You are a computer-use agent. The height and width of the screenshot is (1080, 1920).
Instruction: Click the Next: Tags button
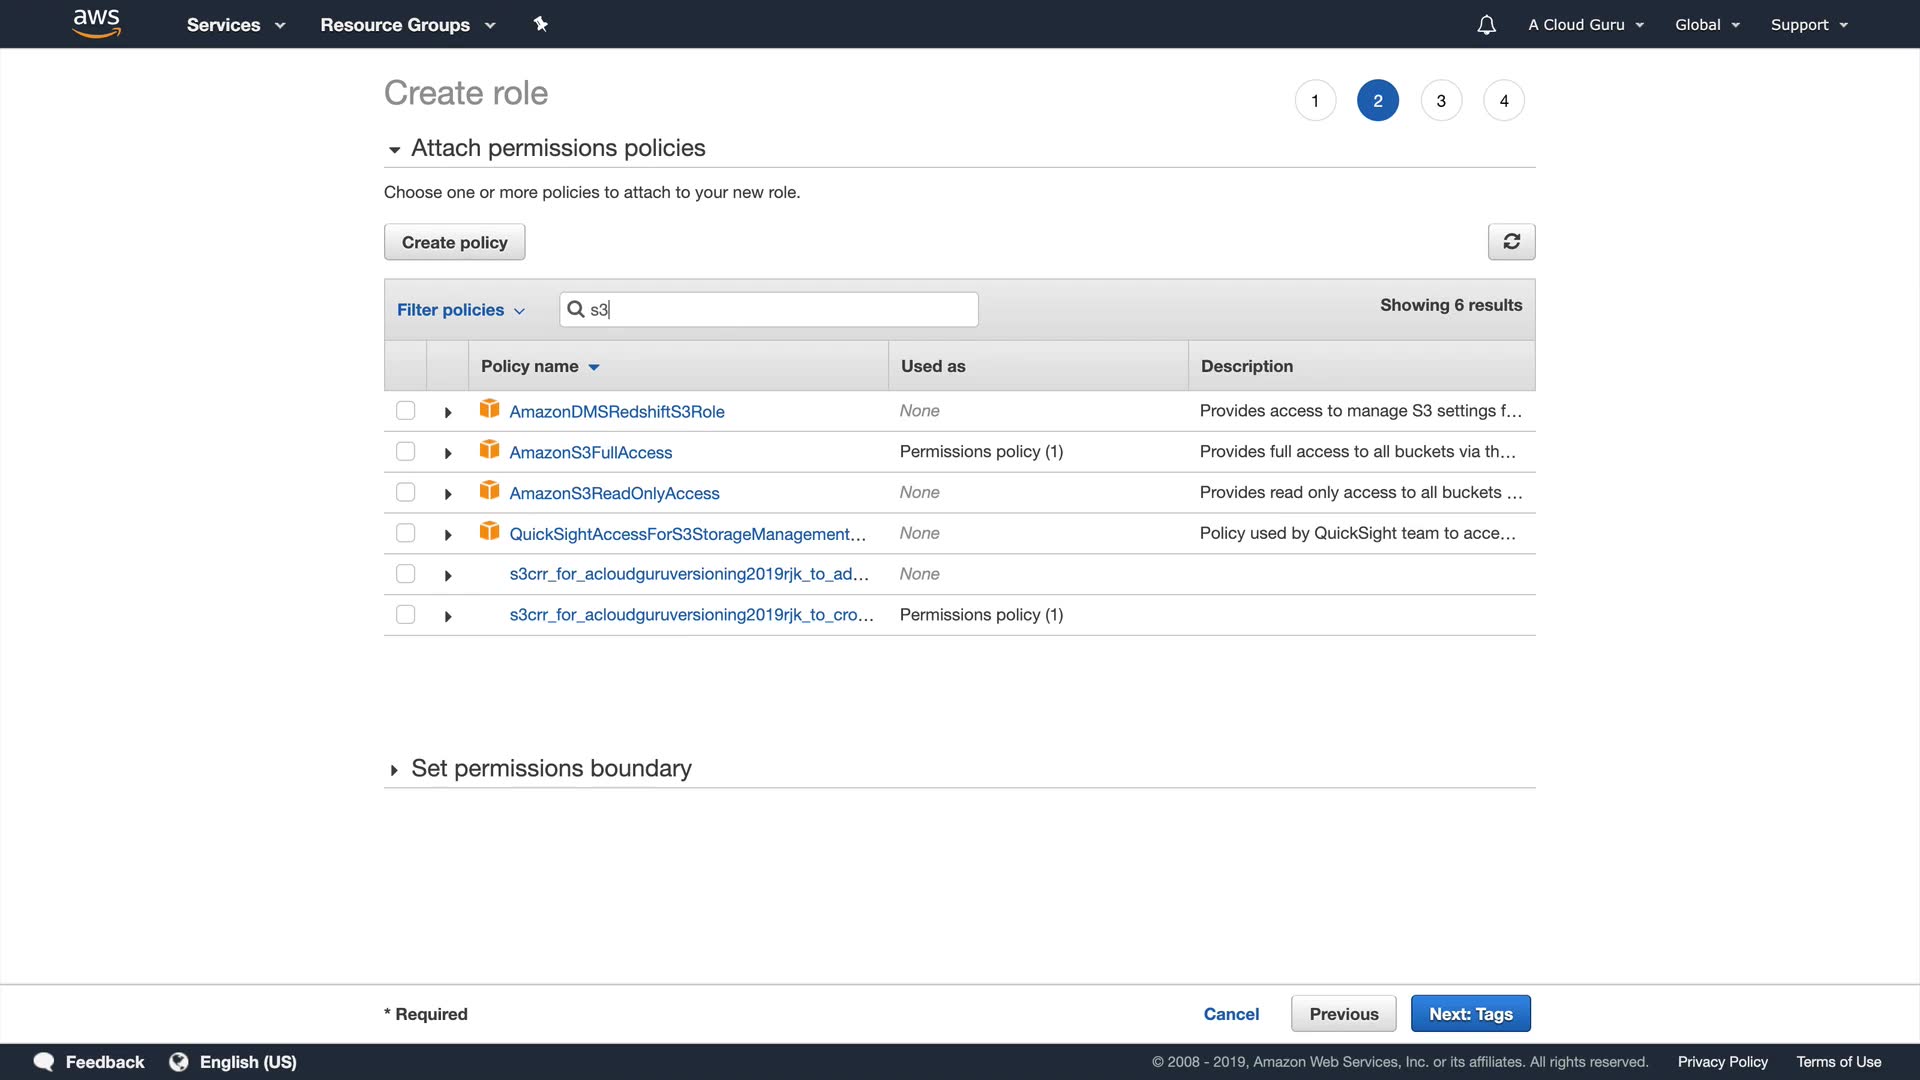(1470, 1014)
